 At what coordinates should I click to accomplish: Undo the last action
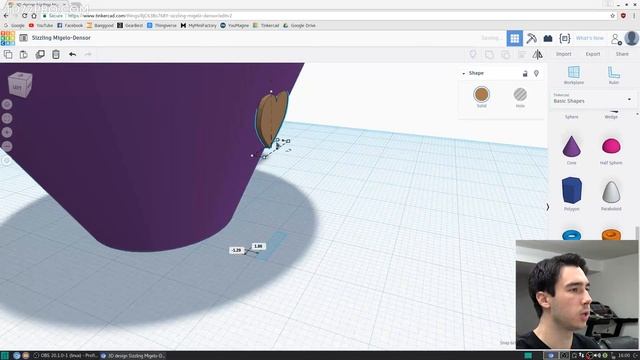[72, 54]
